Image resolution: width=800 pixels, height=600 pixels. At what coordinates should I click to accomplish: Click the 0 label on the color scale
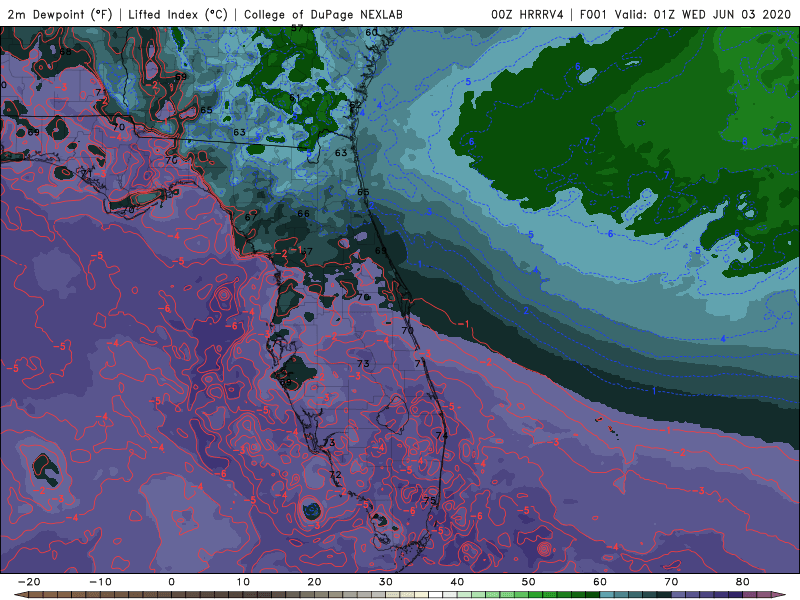coord(171,582)
